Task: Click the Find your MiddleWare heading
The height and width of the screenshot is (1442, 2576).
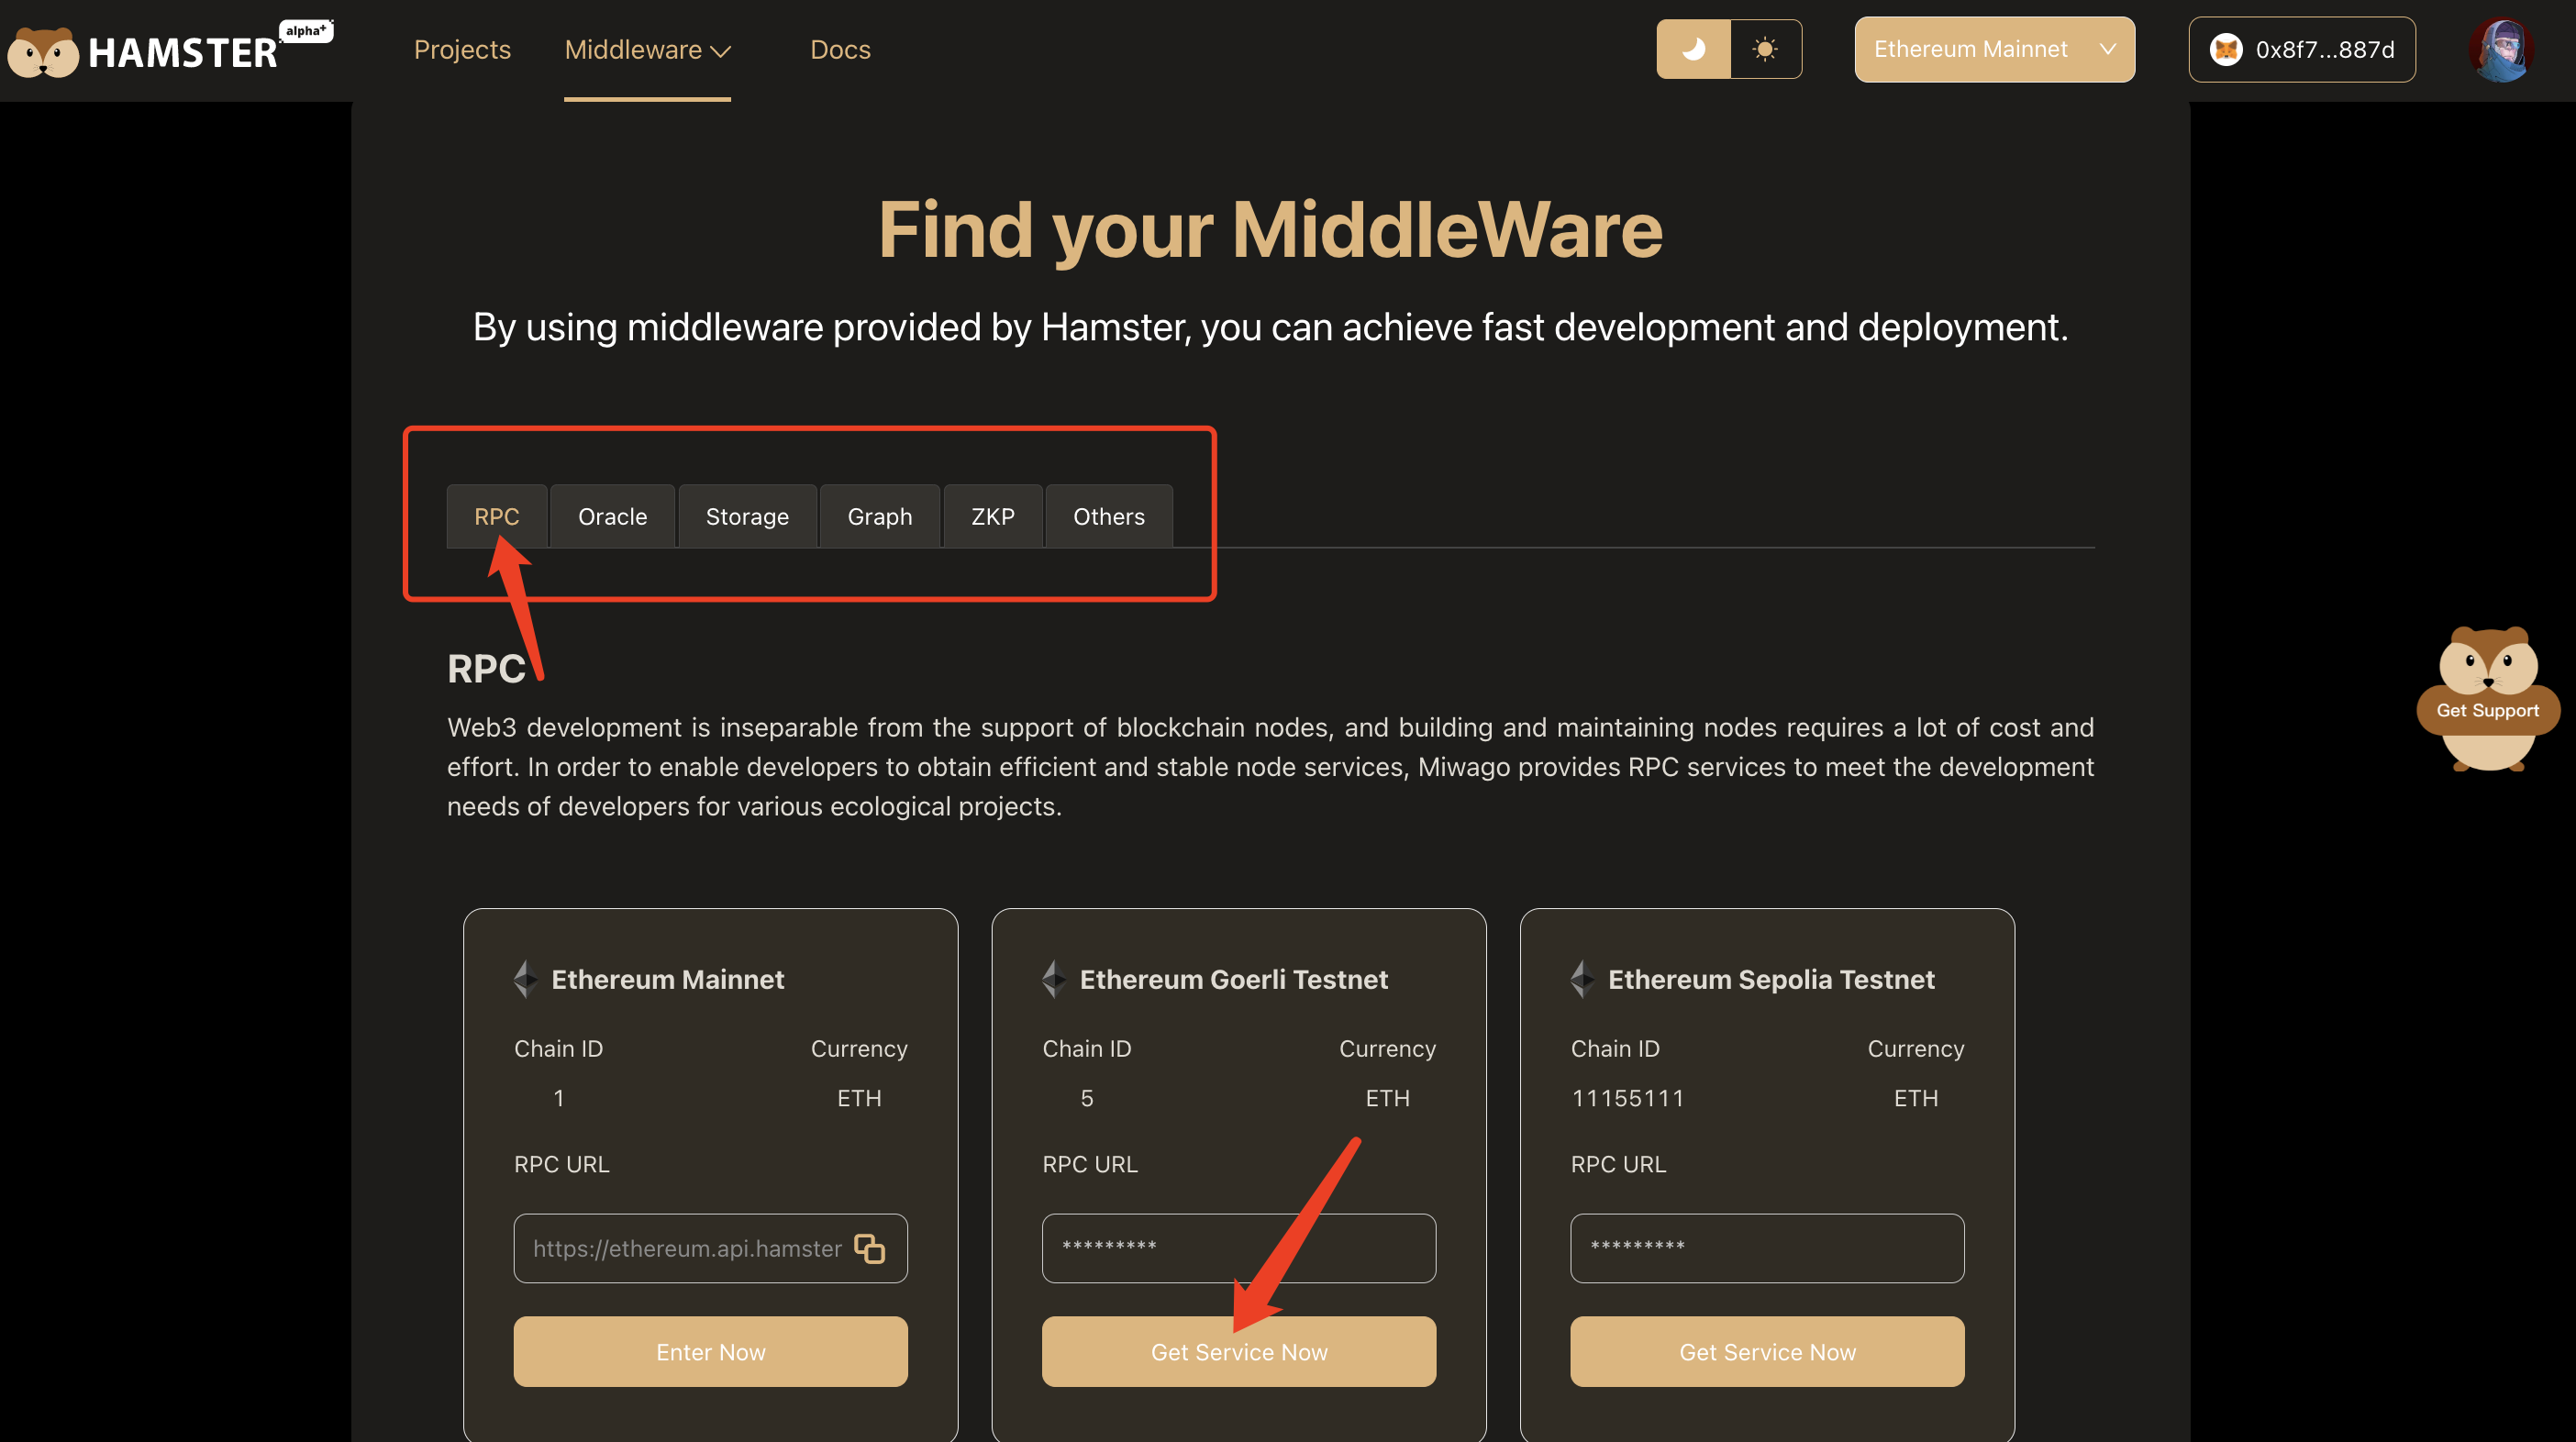Action: coord(1270,230)
